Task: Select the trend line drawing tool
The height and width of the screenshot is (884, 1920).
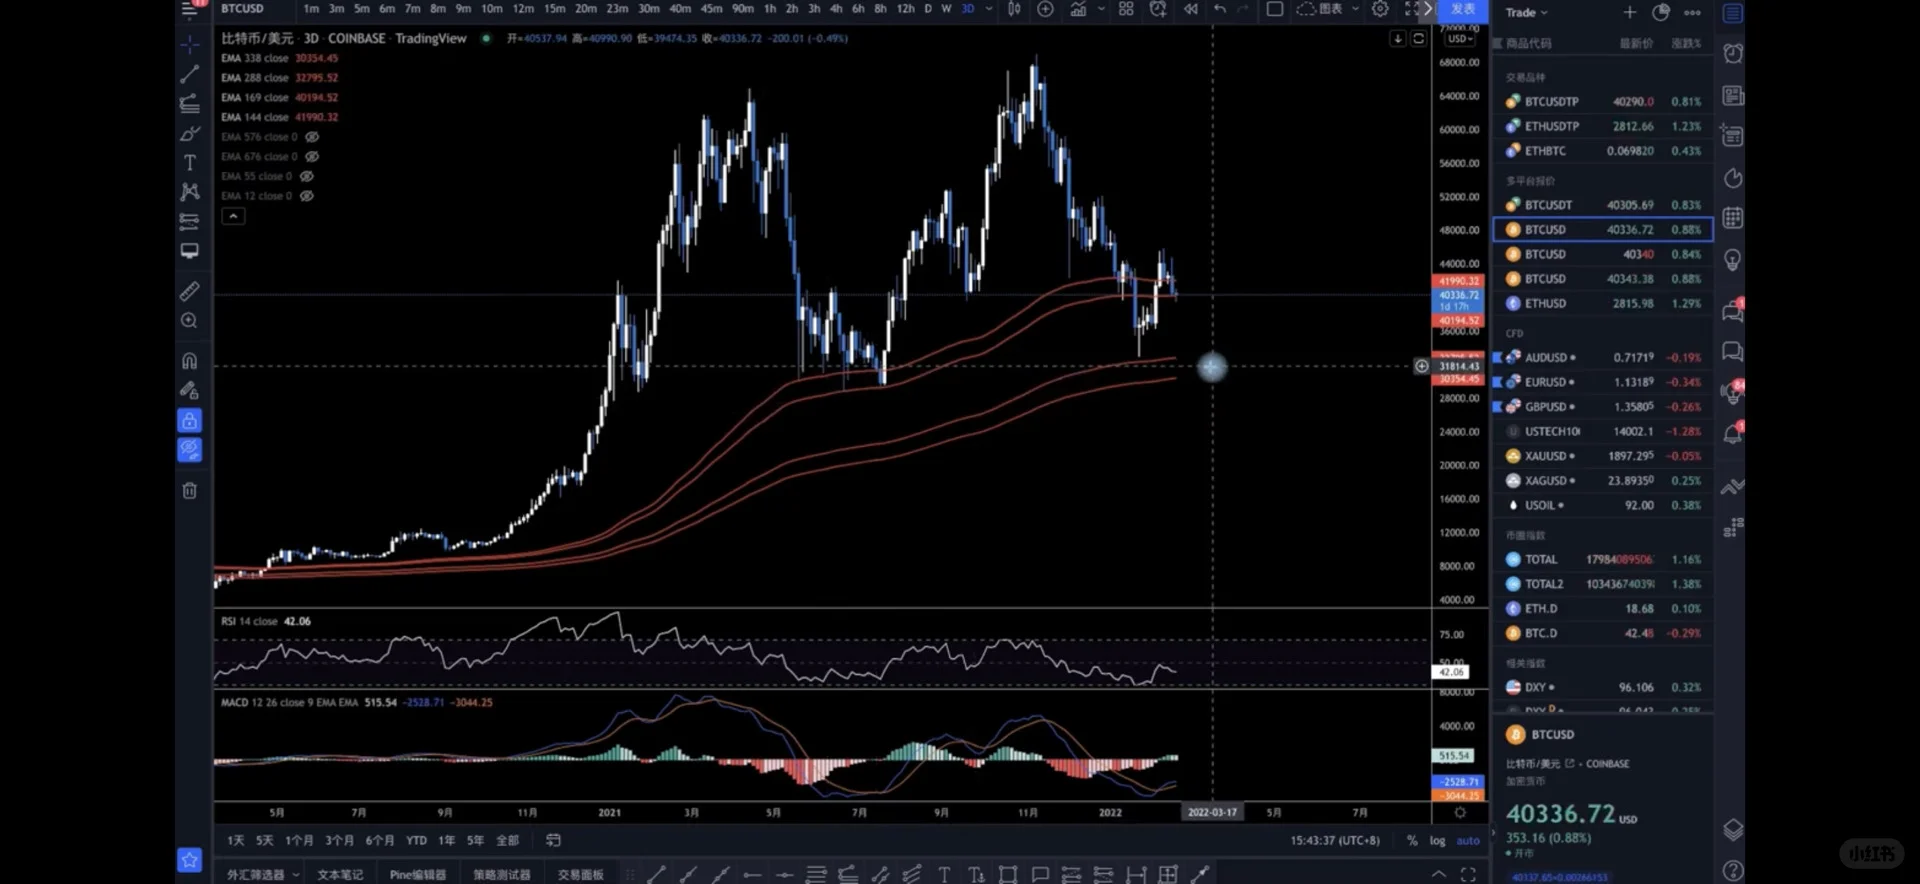Action: pyautogui.click(x=189, y=74)
